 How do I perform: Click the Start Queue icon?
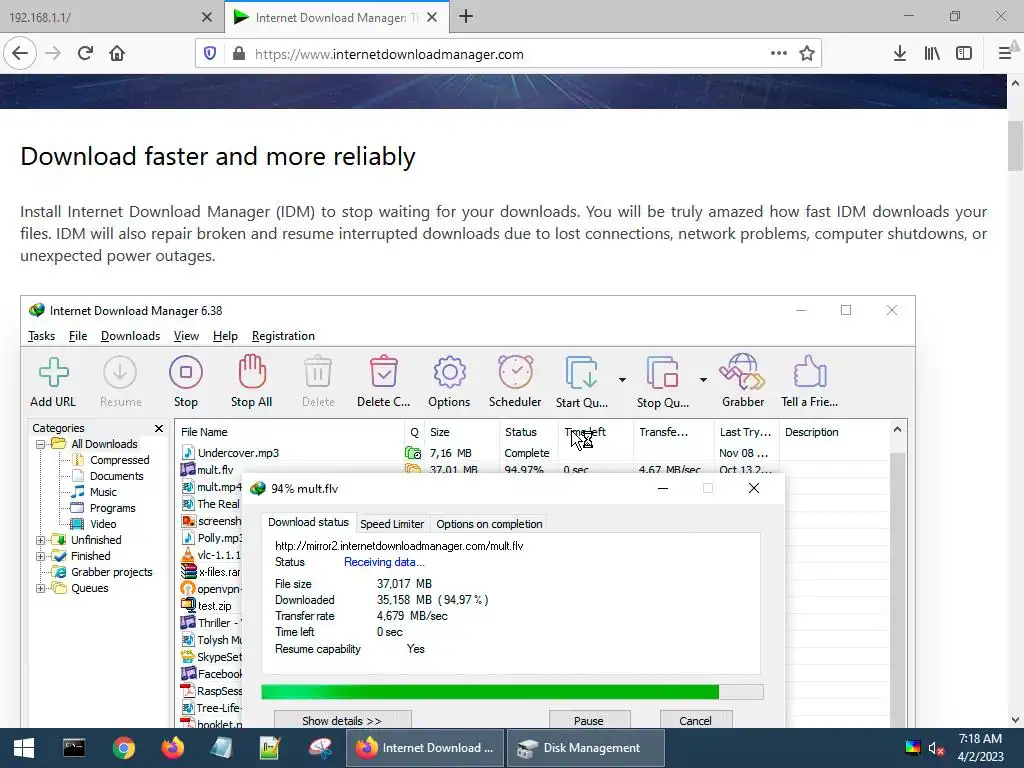pos(581,373)
